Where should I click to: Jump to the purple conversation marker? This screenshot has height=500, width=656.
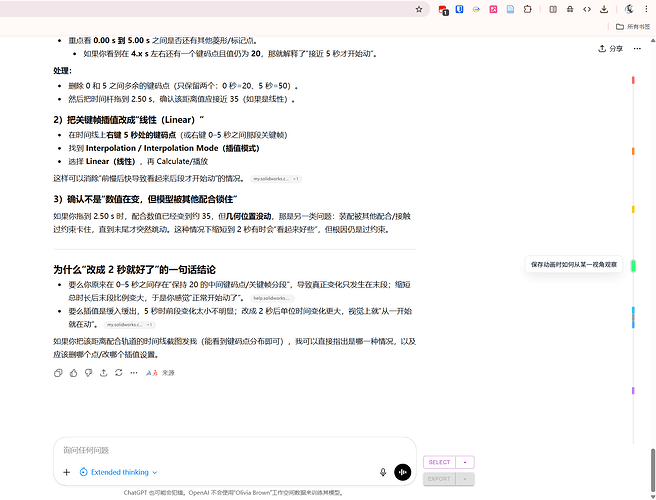(633, 390)
